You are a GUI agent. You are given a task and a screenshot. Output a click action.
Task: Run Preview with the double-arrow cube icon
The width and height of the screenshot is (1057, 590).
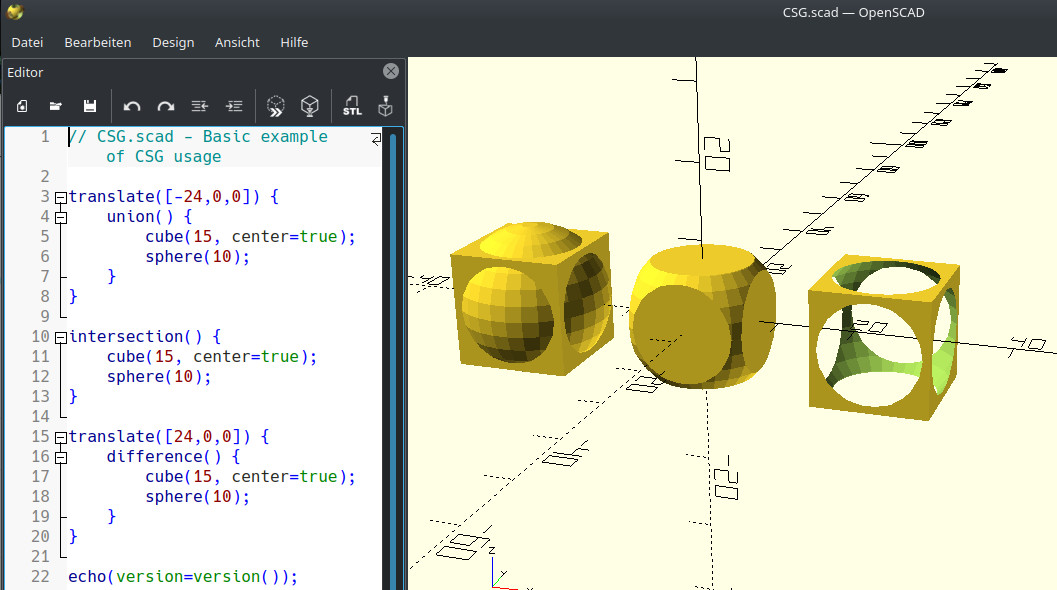[276, 106]
